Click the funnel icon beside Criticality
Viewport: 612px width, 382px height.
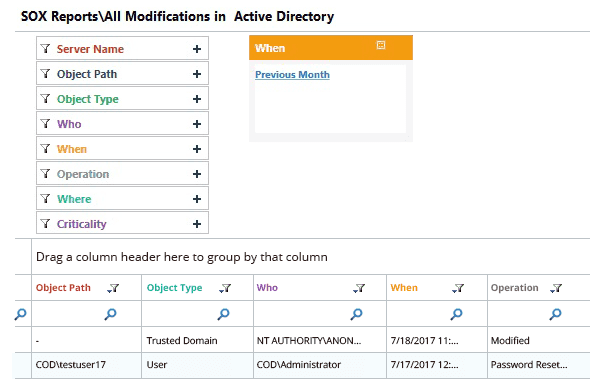45,224
